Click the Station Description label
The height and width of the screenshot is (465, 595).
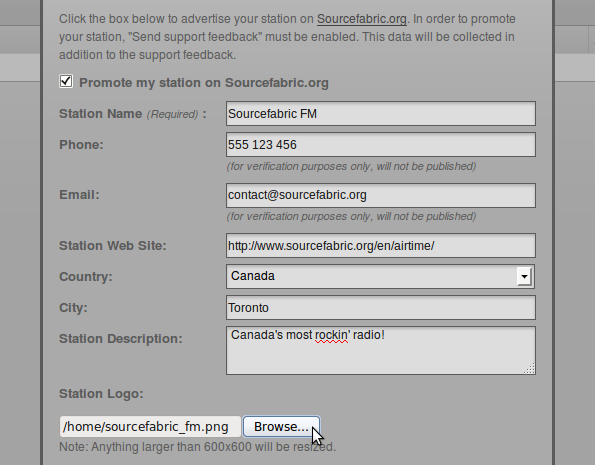[x=121, y=339]
